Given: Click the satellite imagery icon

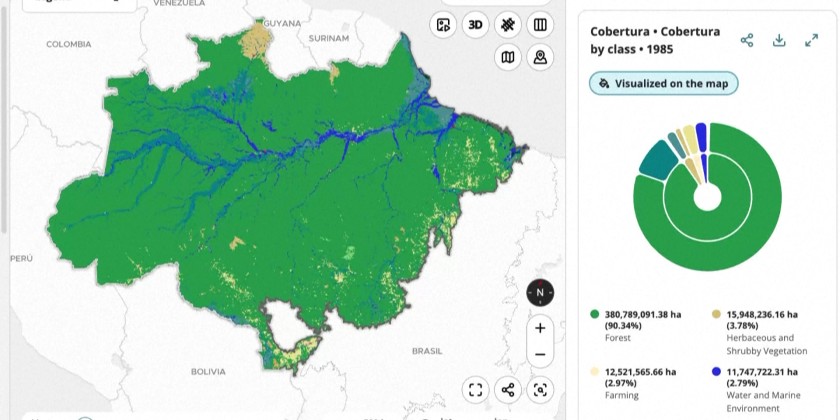Looking at the screenshot, I should pos(508,25).
